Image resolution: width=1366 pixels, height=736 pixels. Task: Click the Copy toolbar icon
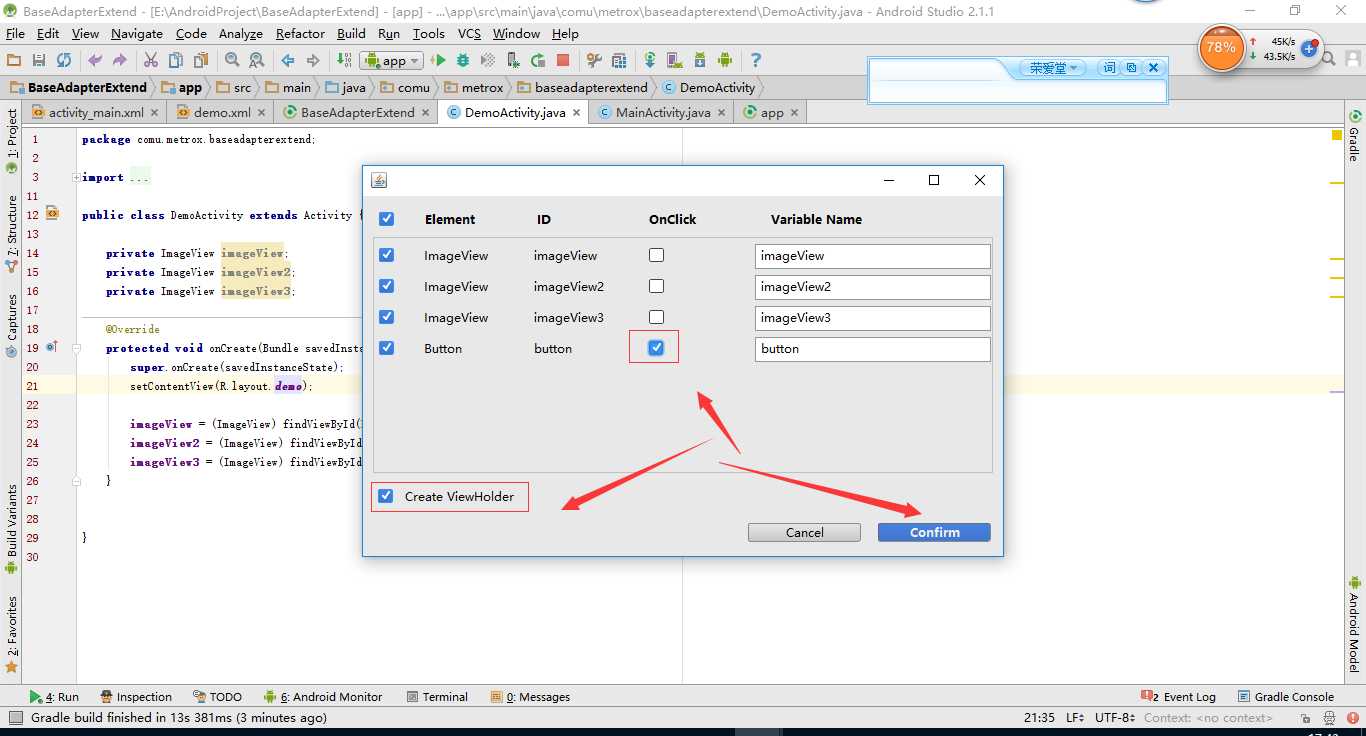[x=176, y=60]
